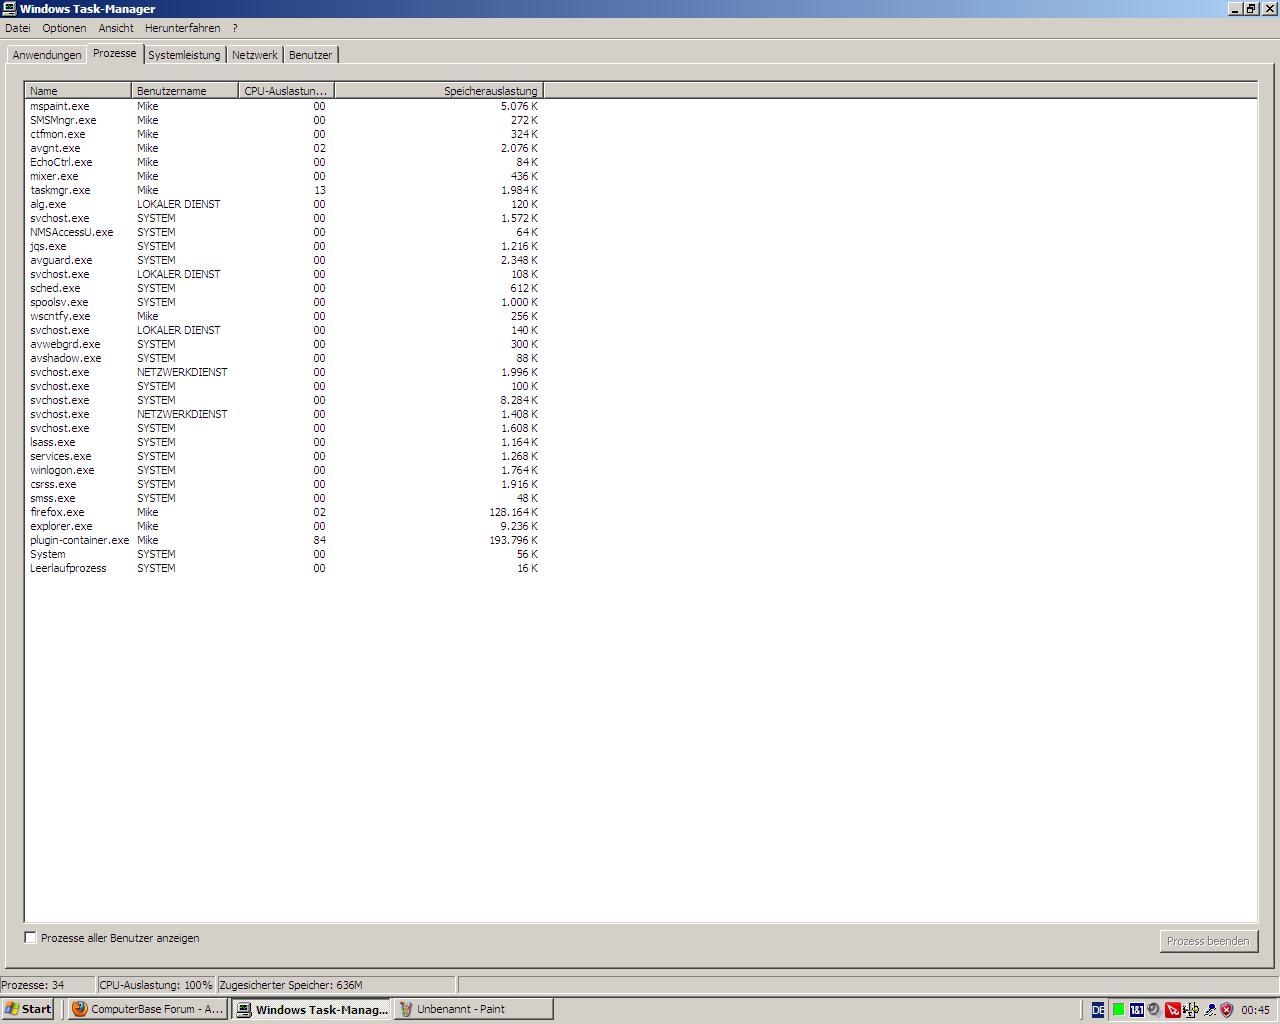
Task: Switch to the Netzwerk tab
Action: (x=255, y=55)
